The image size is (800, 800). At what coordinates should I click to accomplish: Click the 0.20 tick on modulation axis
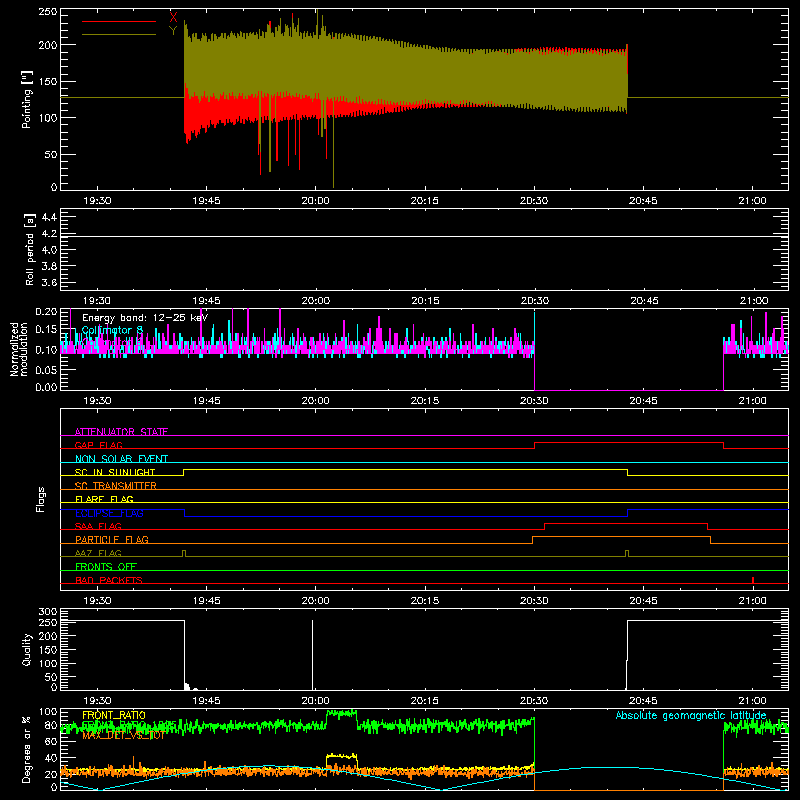click(46, 311)
